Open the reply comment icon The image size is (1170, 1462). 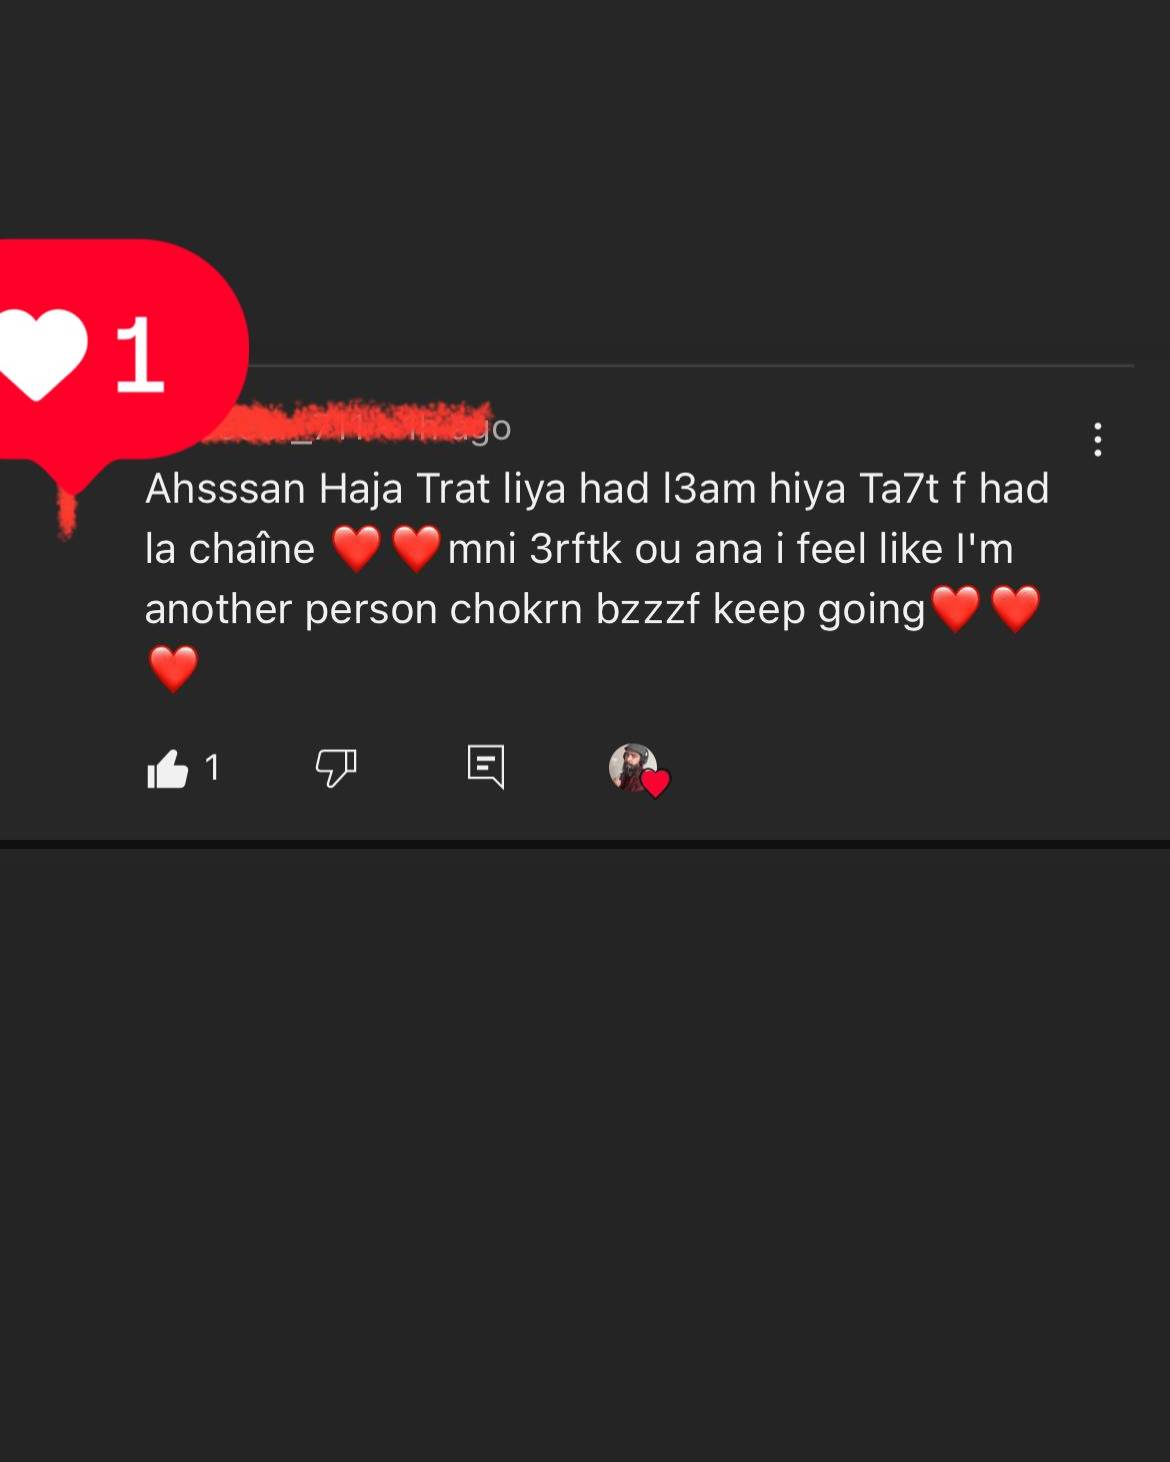click(486, 767)
